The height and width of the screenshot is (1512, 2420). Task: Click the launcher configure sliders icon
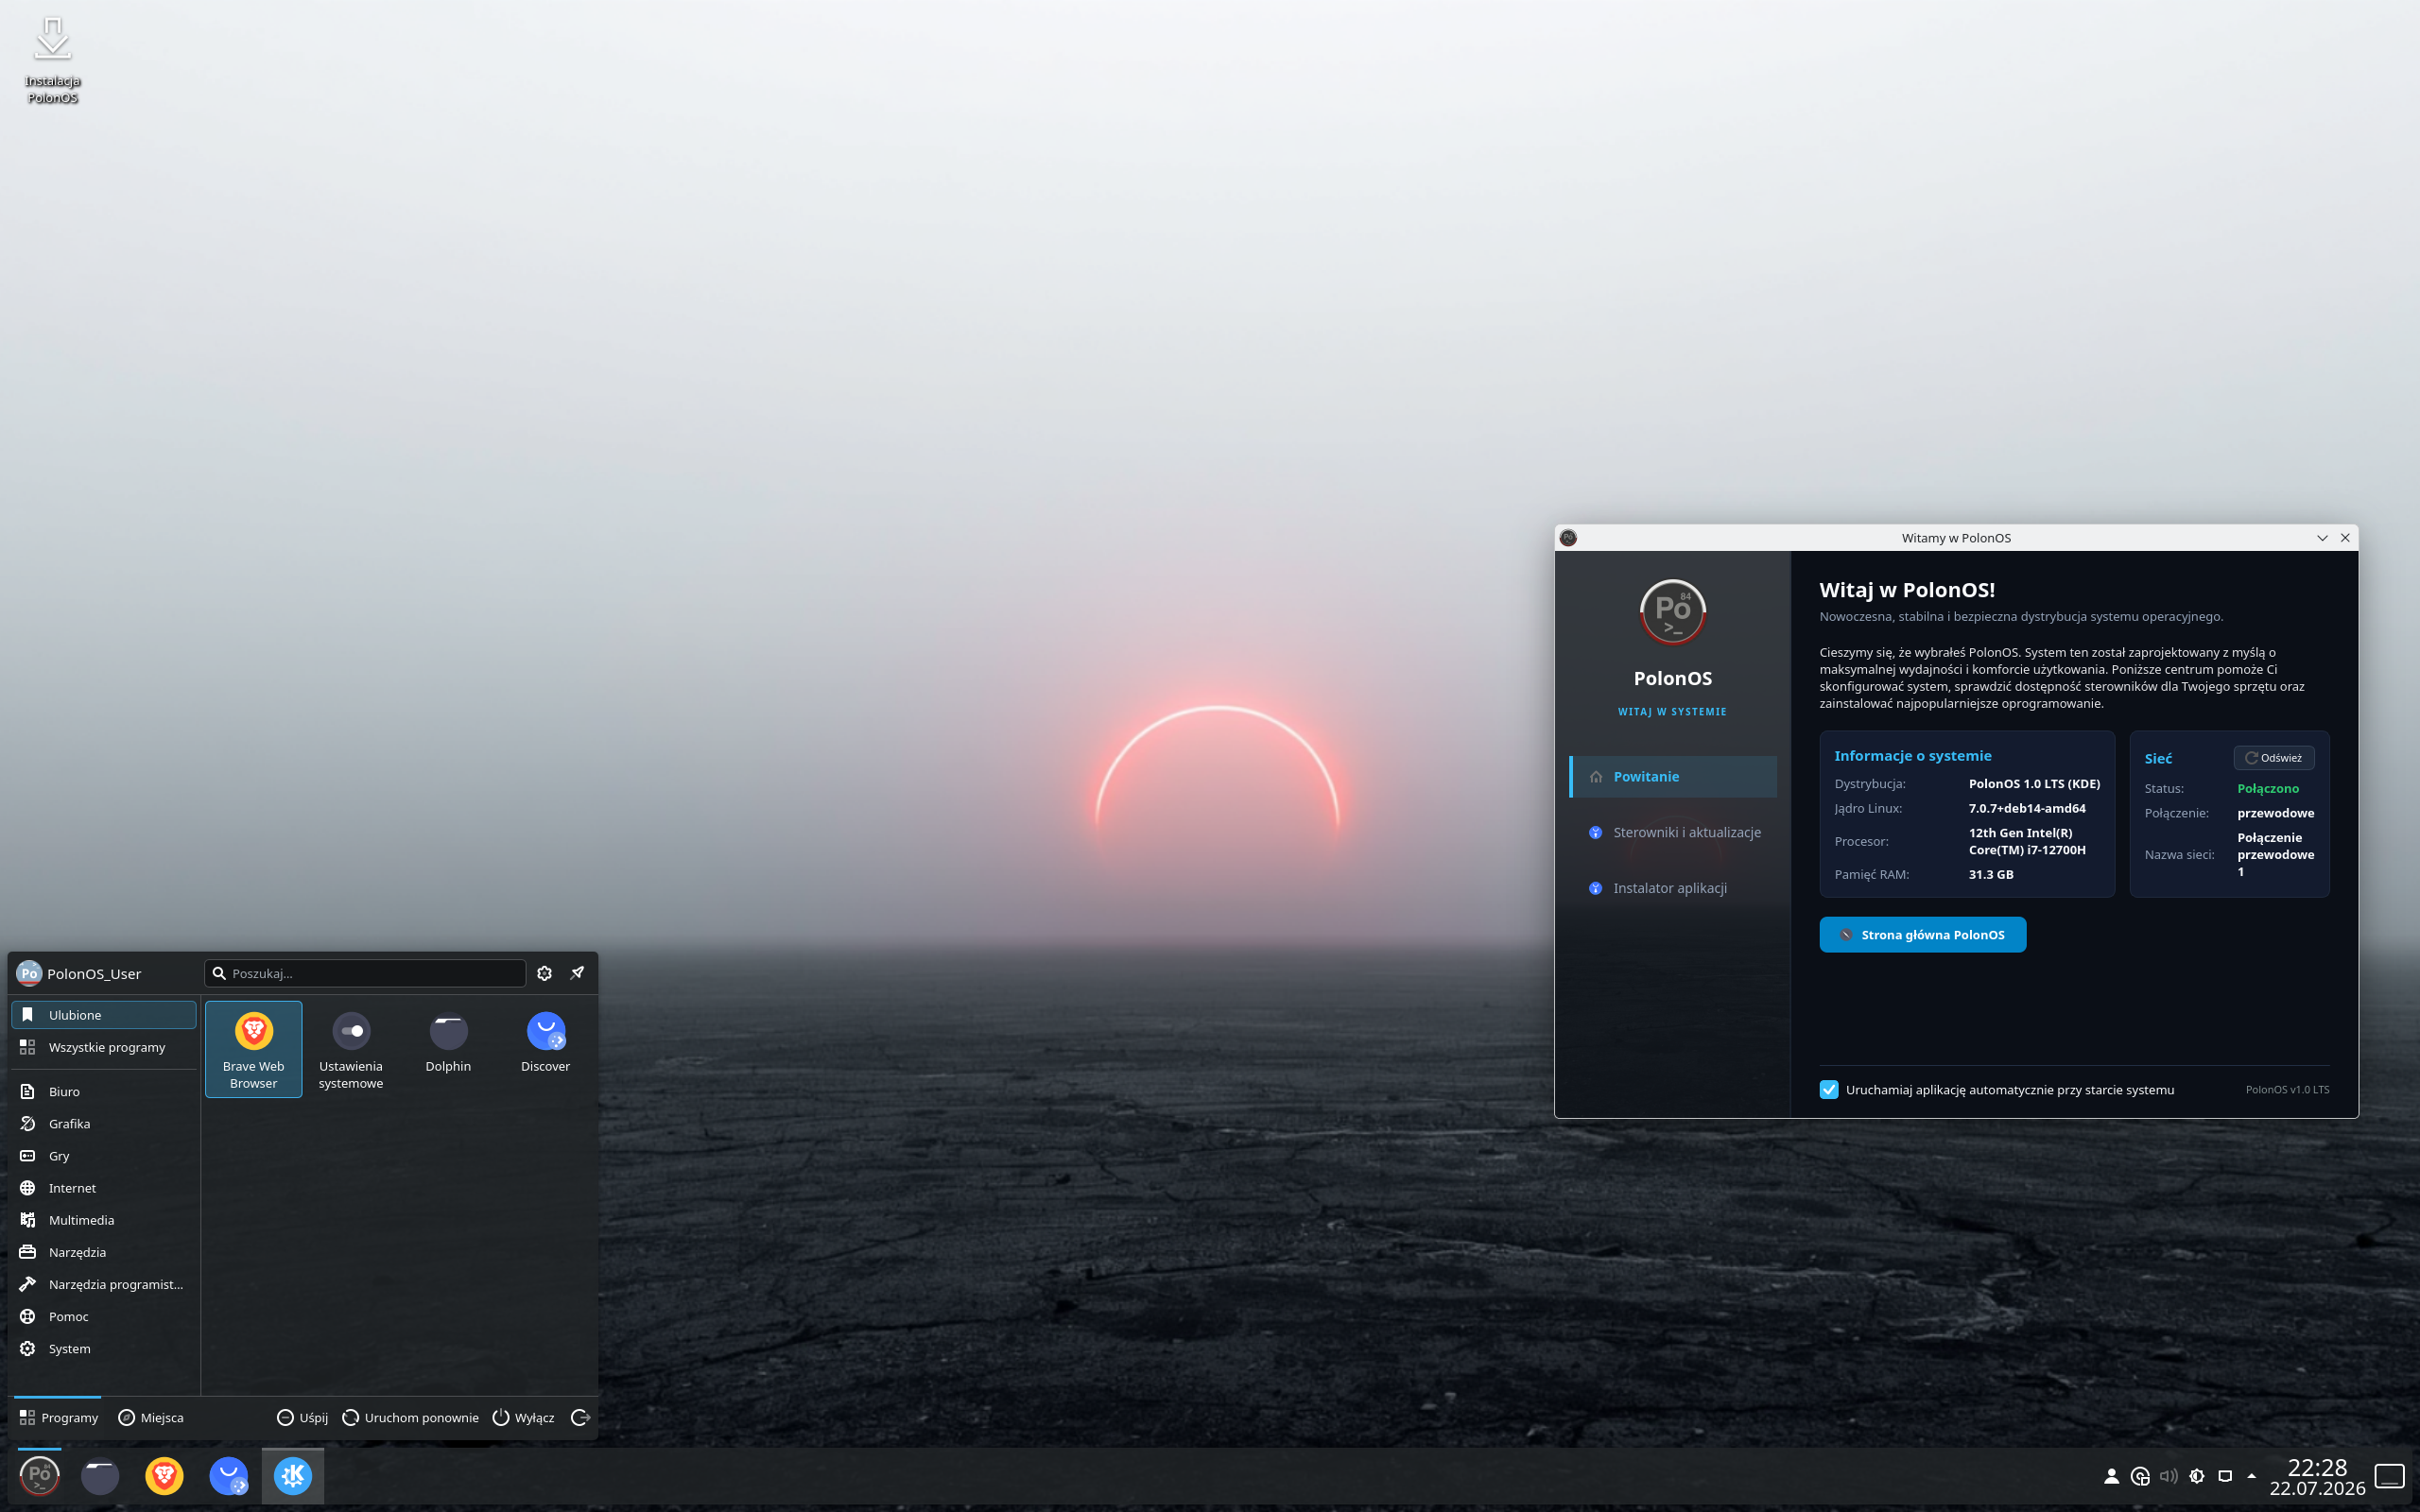tap(544, 973)
